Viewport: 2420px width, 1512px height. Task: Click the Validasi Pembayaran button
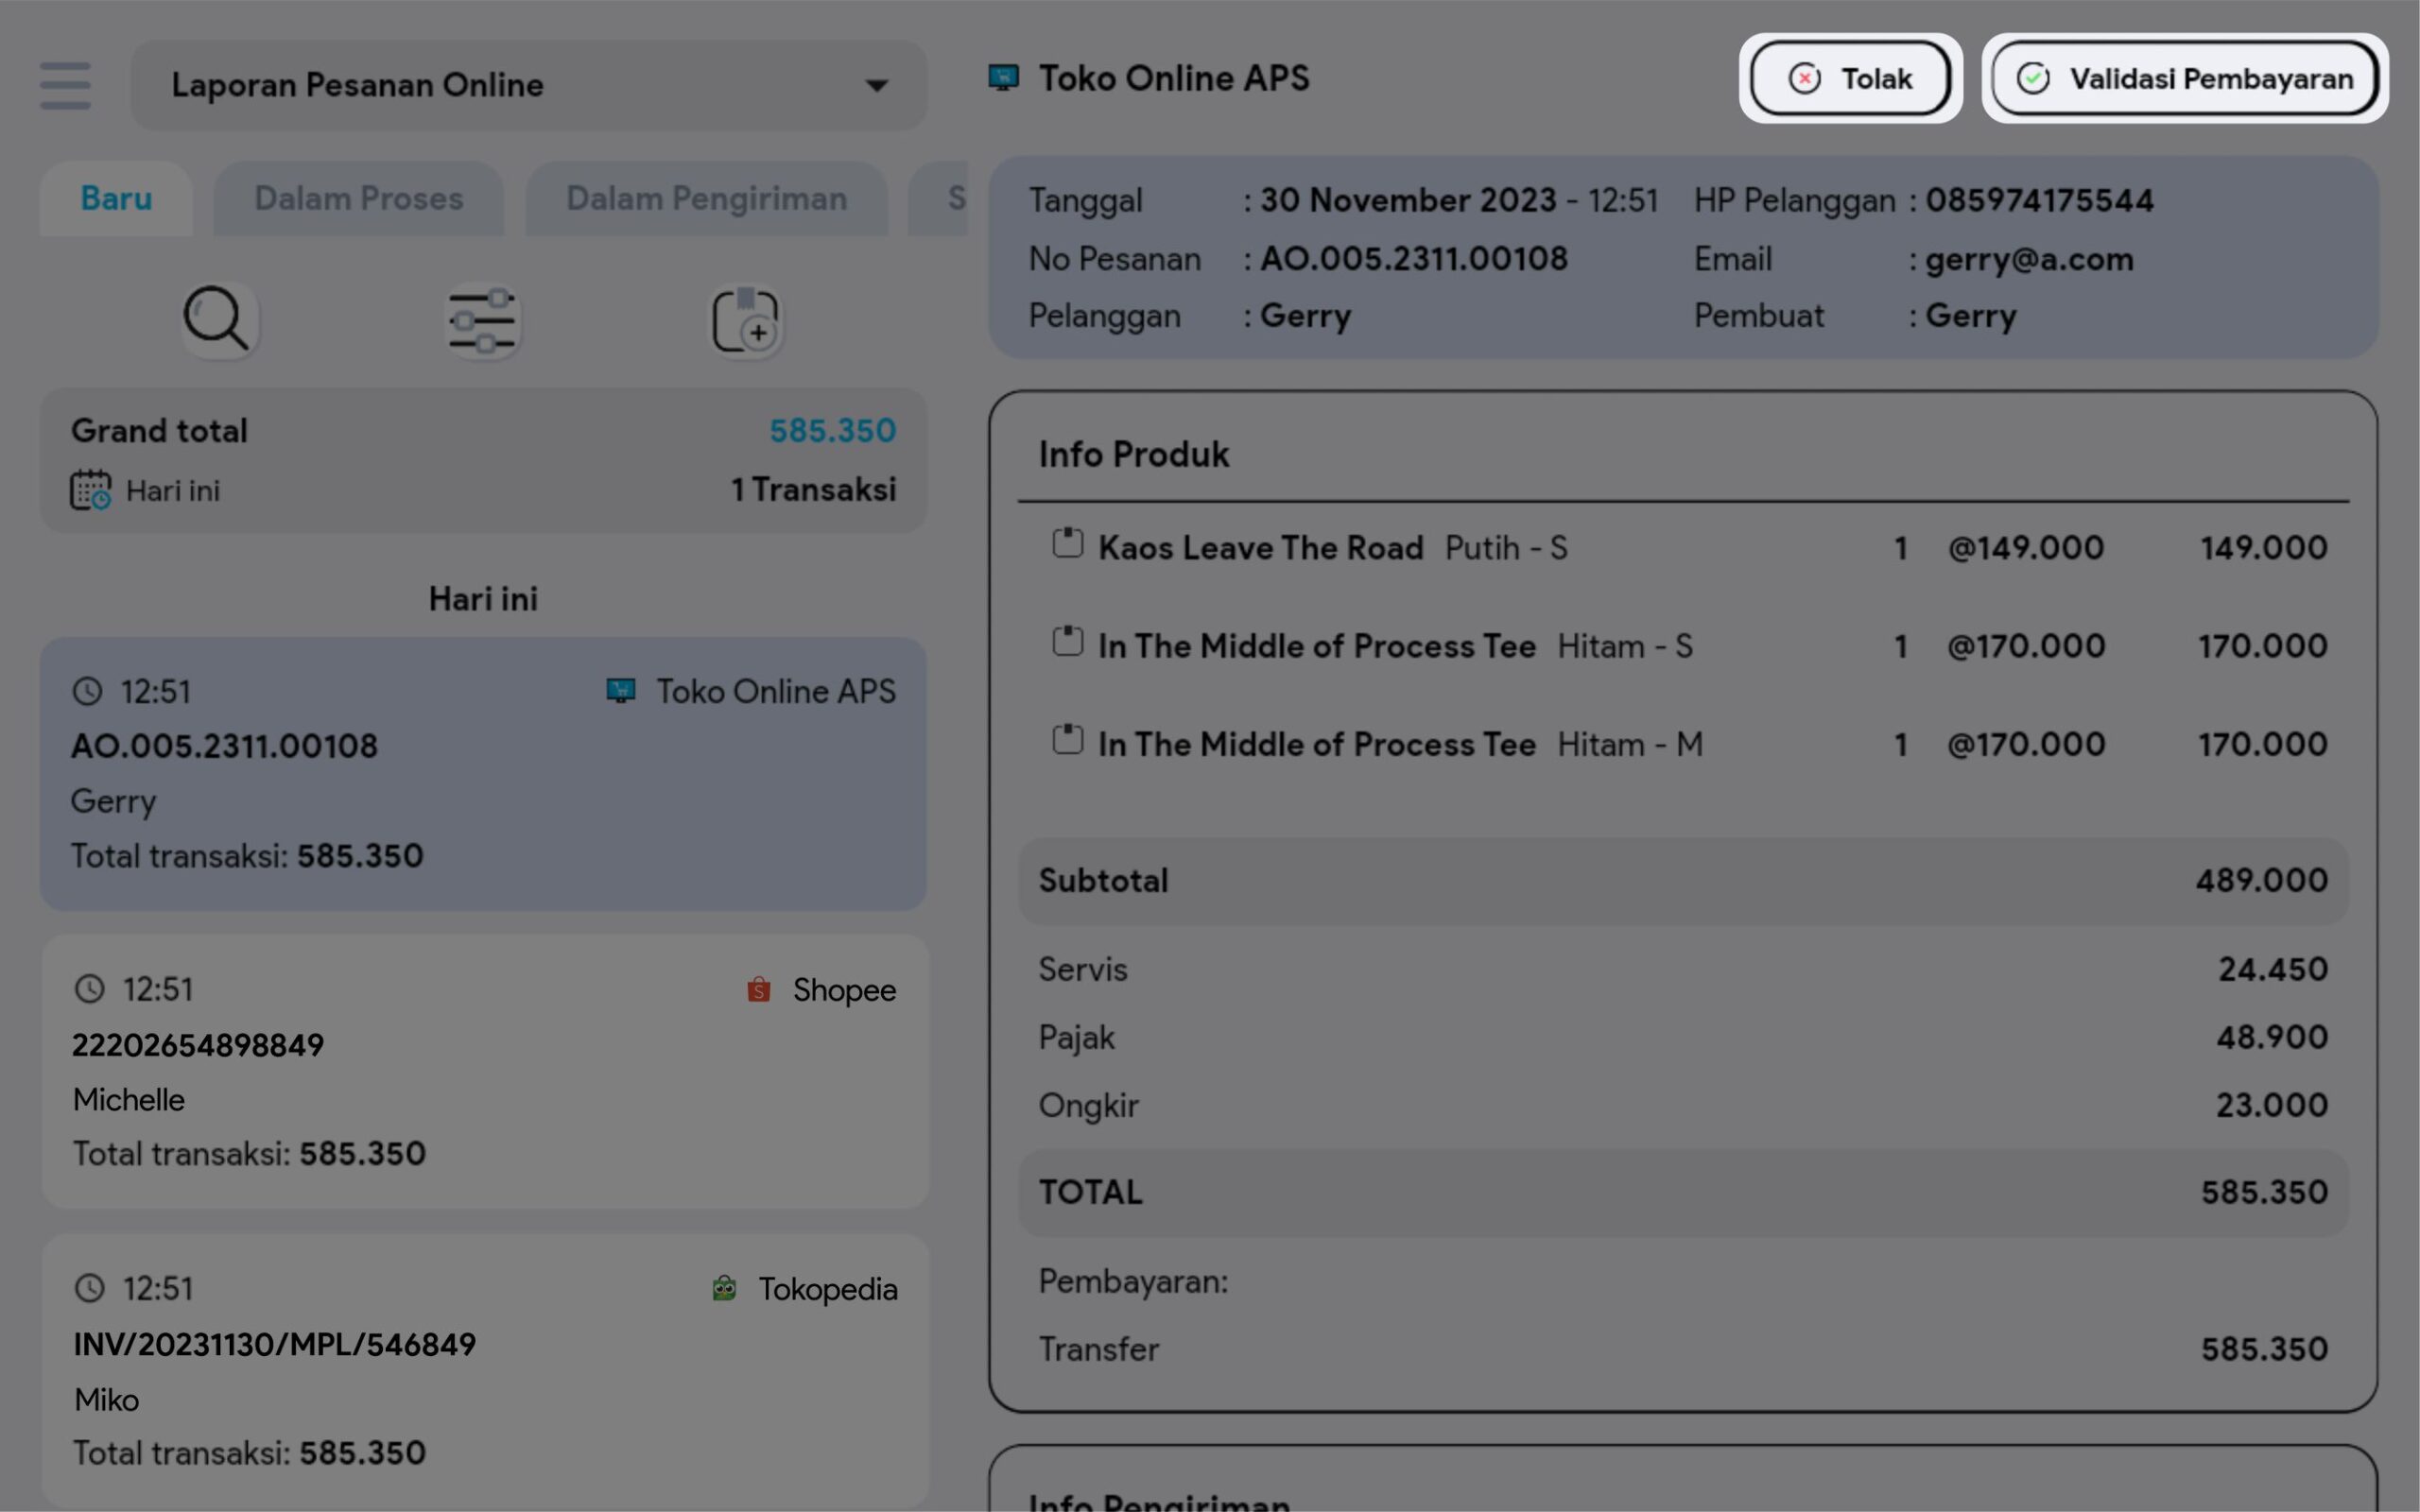tap(2184, 78)
